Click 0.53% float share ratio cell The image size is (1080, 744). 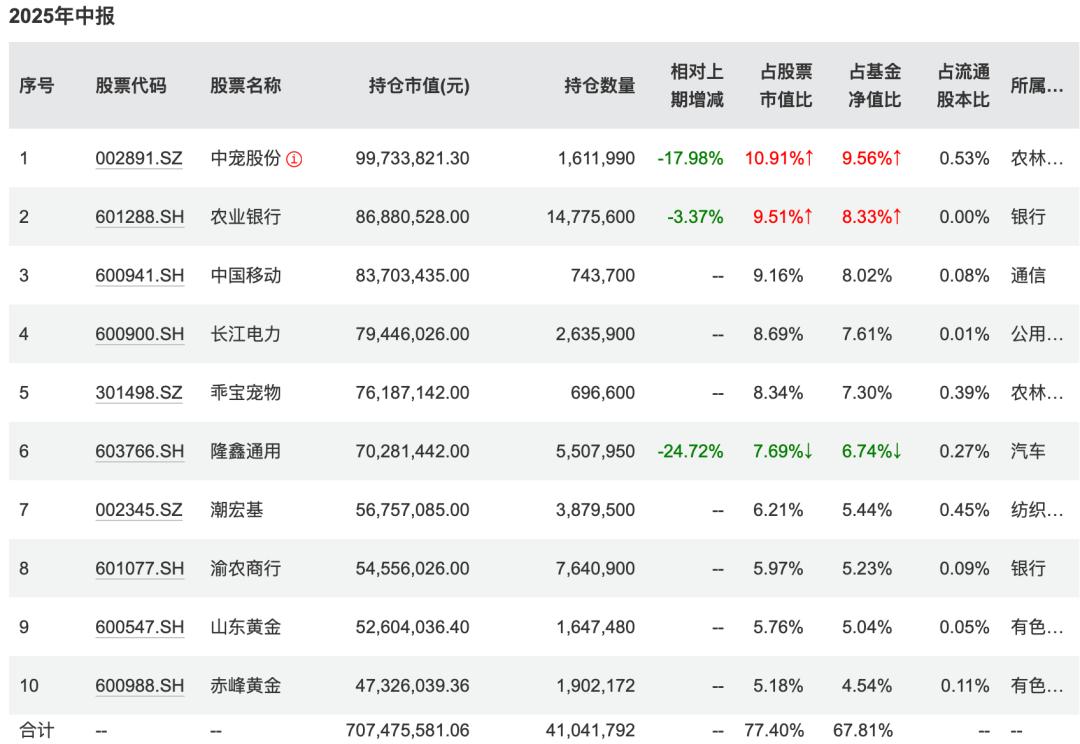click(x=964, y=158)
